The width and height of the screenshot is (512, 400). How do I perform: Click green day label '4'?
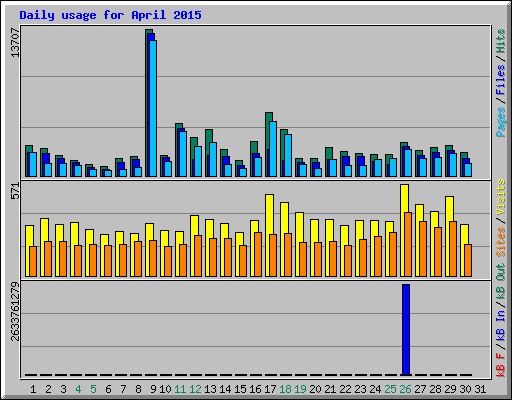click(78, 389)
